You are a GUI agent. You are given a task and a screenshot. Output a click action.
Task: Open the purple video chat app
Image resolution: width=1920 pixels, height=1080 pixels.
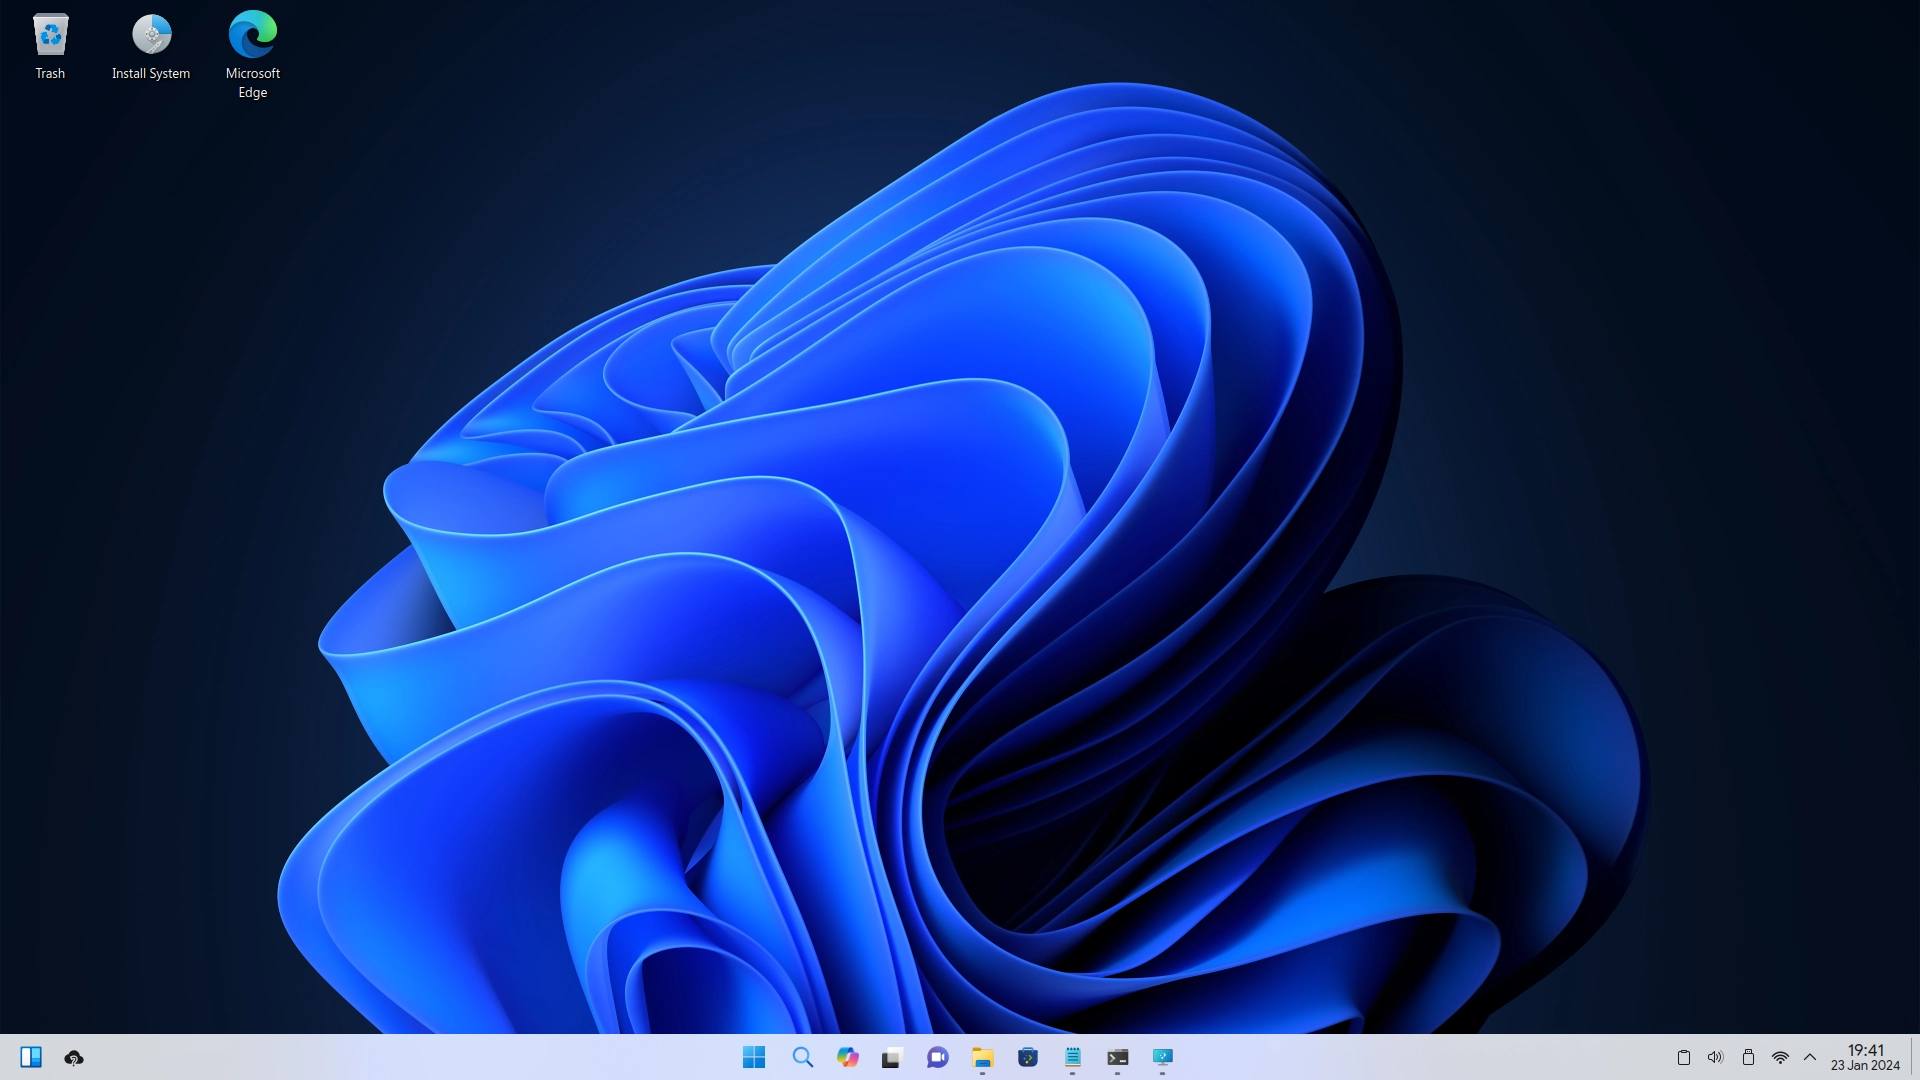click(937, 1057)
